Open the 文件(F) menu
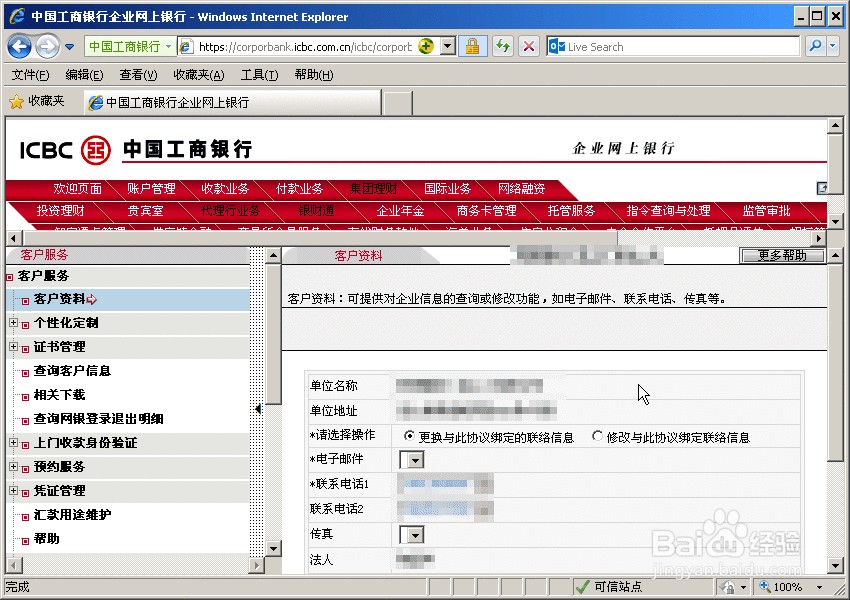 (30, 75)
